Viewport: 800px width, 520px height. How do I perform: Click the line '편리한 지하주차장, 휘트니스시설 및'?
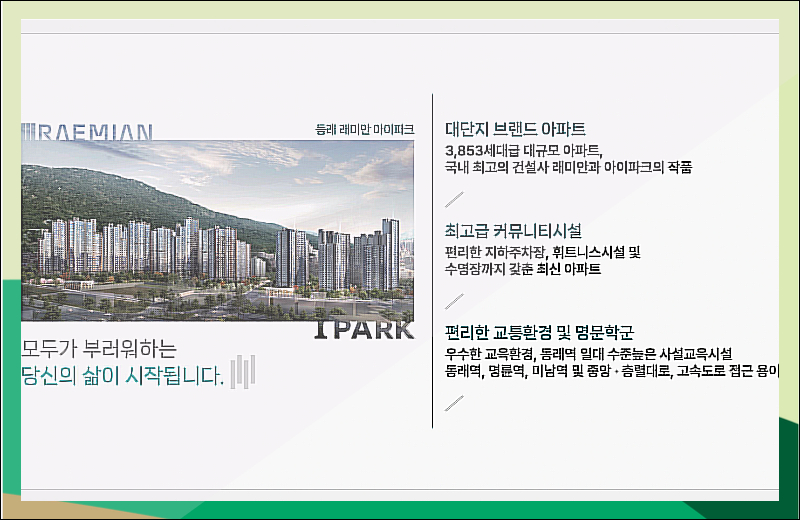click(543, 253)
